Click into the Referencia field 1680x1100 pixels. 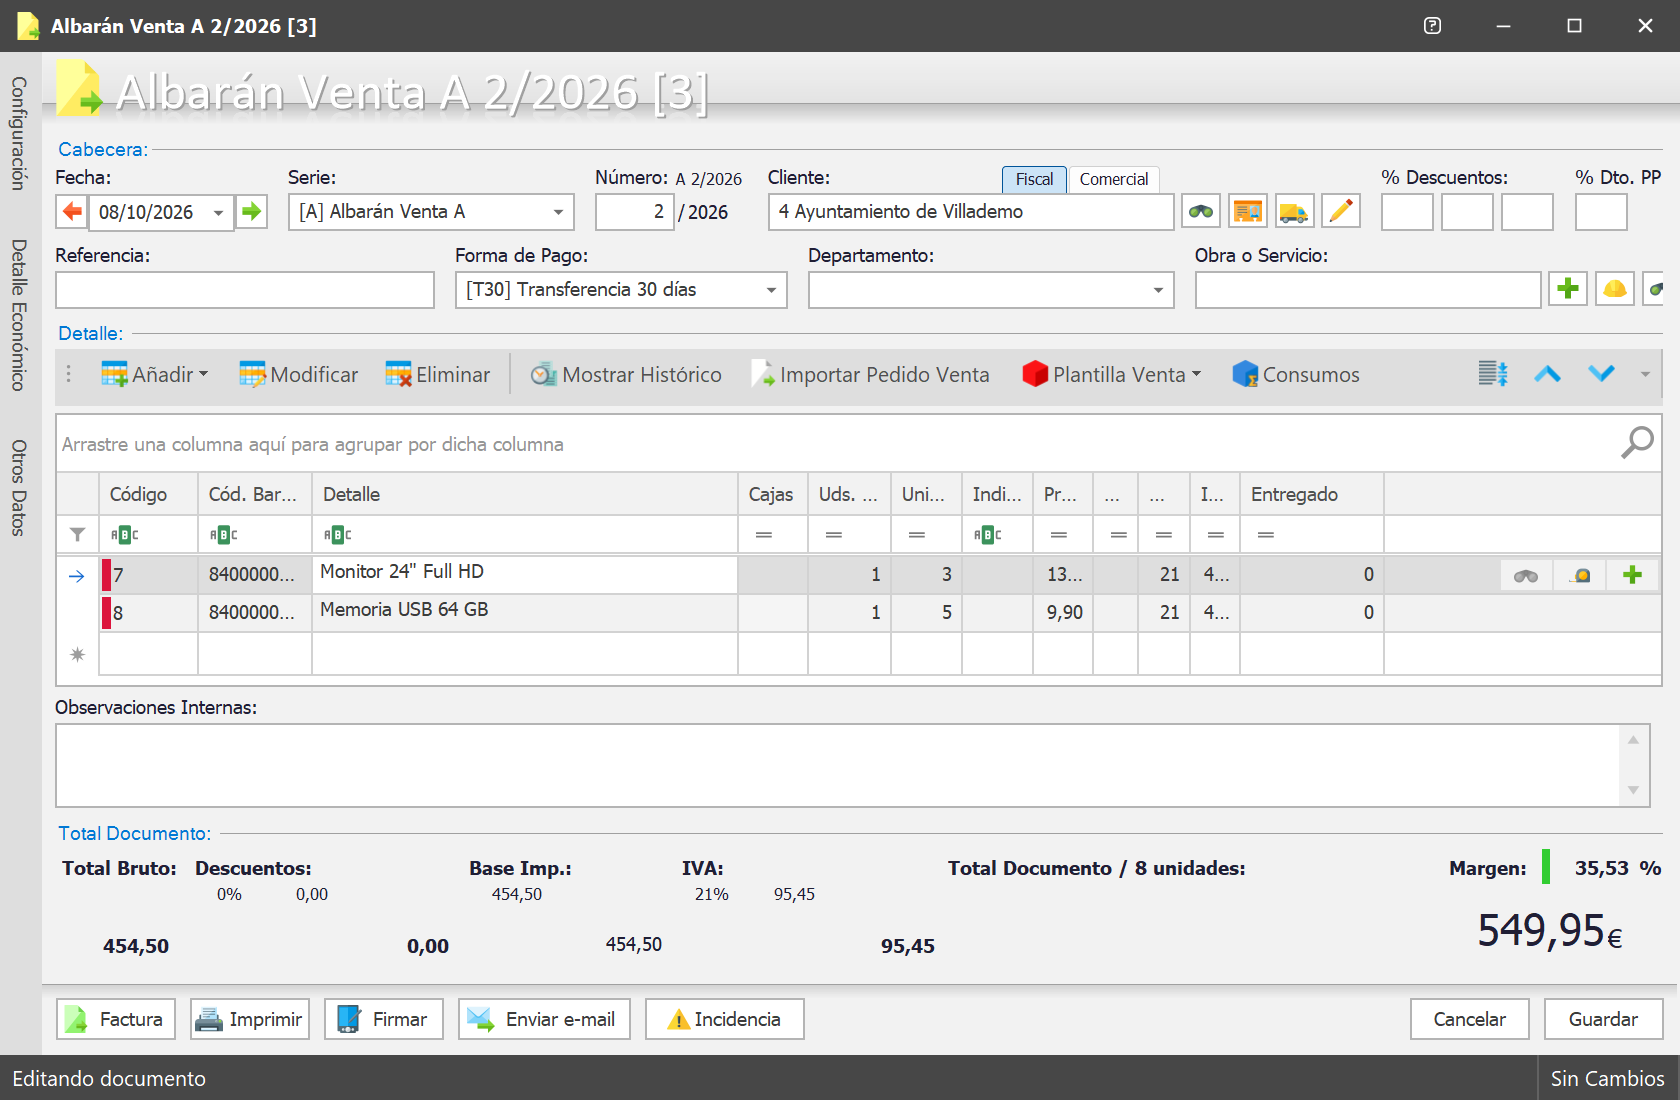point(245,290)
